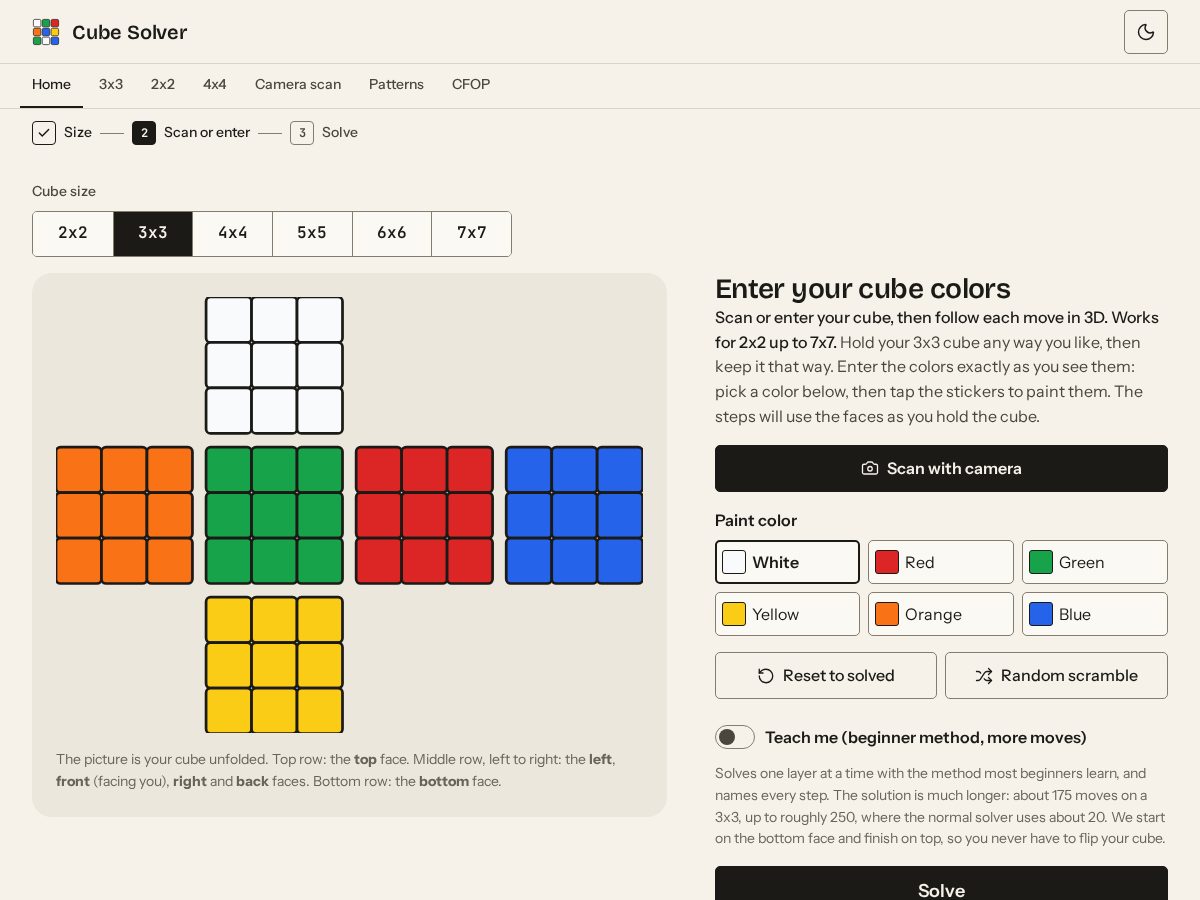Click the Cube Solver logo icon

click(46, 32)
